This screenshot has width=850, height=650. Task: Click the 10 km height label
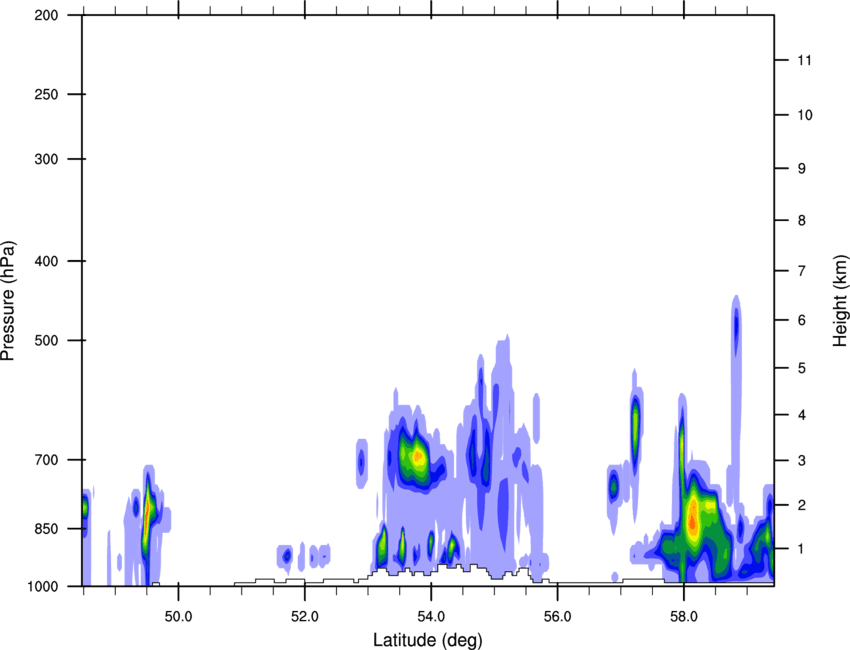(x=805, y=115)
